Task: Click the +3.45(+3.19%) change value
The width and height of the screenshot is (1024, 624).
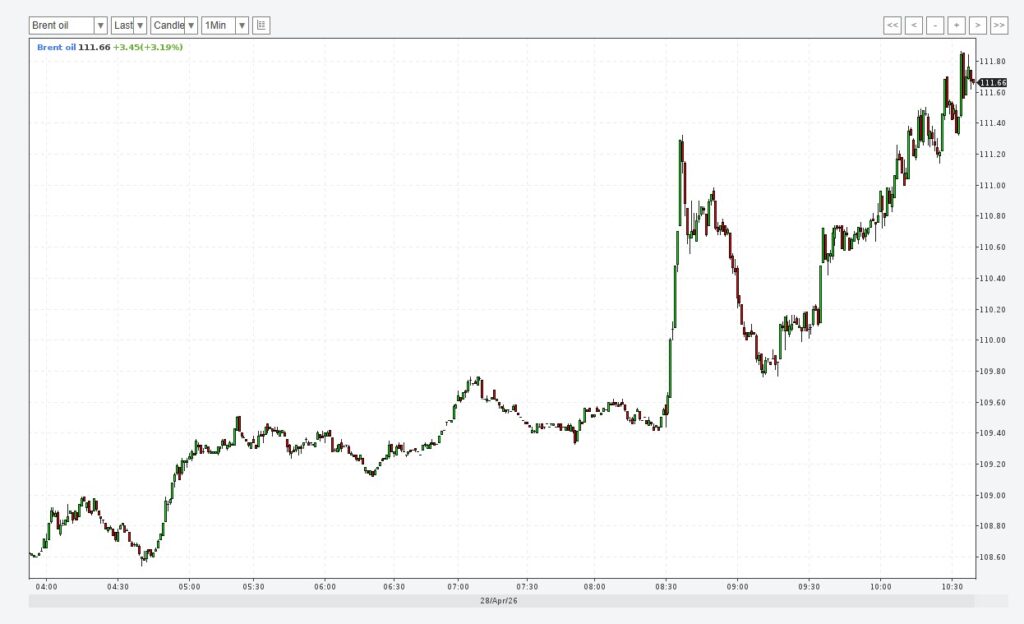Action: coord(147,47)
